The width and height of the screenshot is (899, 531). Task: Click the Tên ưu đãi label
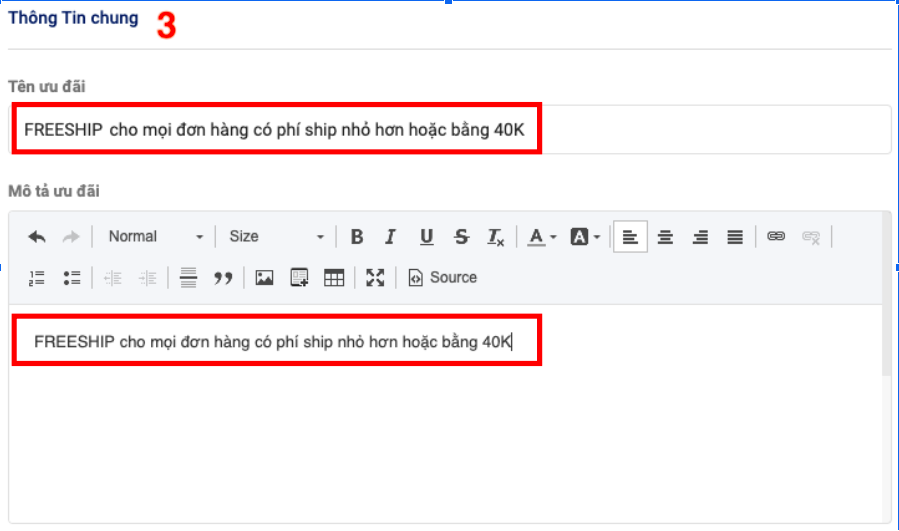click(x=47, y=87)
